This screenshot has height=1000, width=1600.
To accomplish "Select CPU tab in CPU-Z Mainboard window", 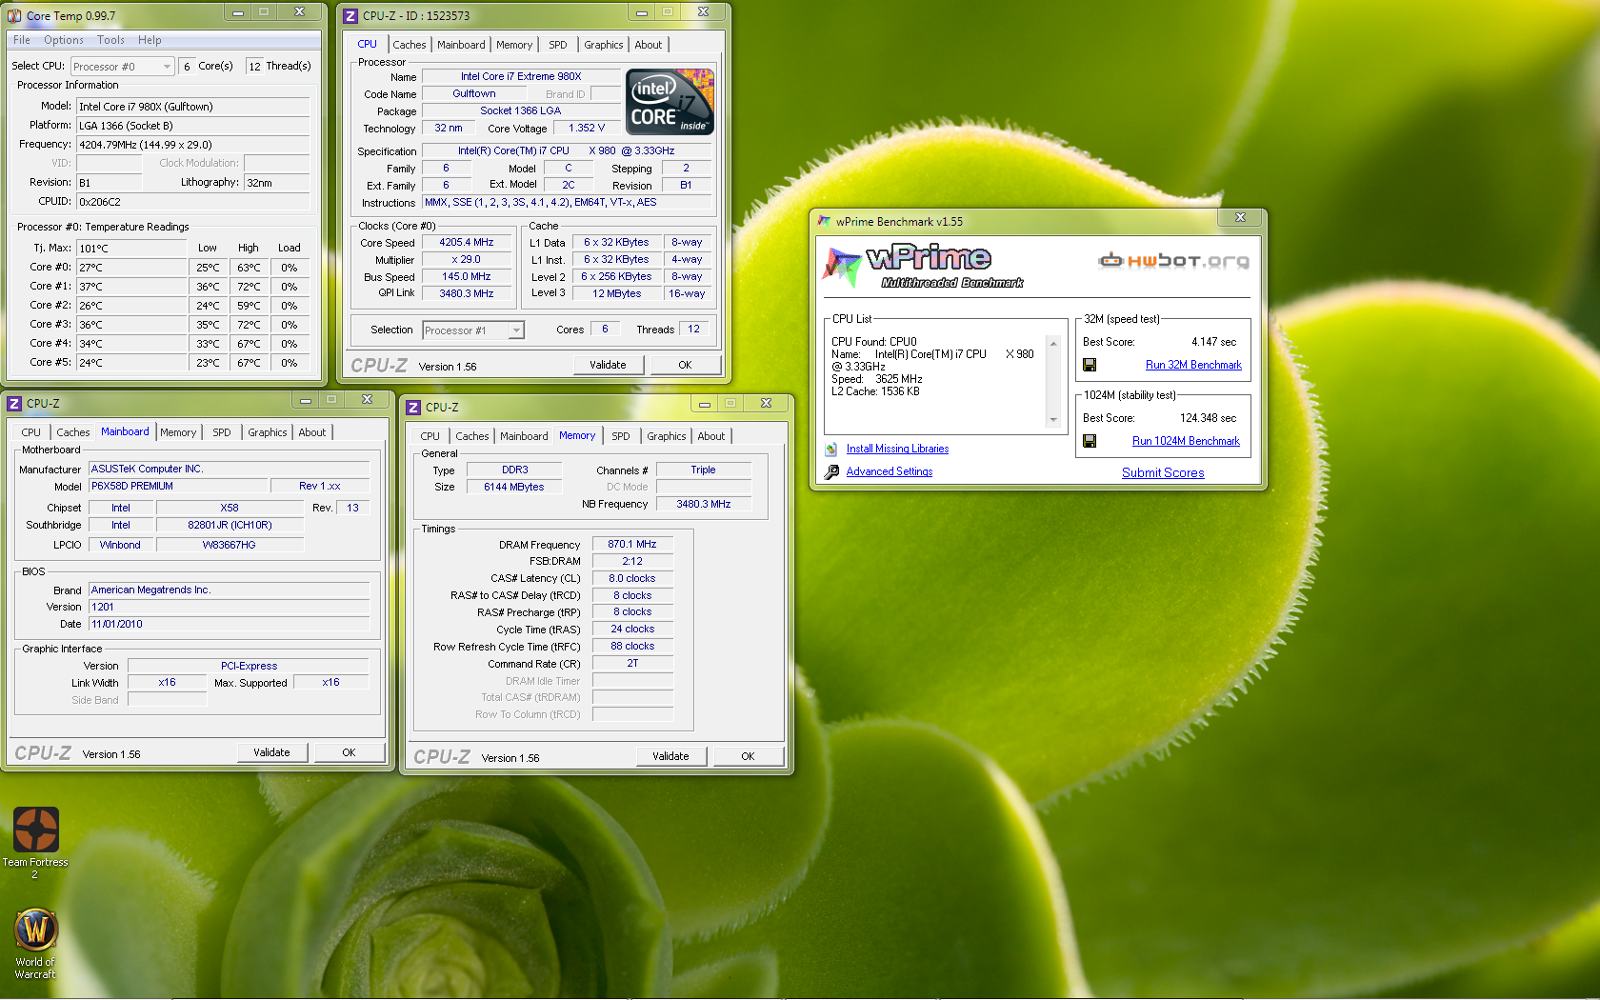I will click(x=31, y=433).
